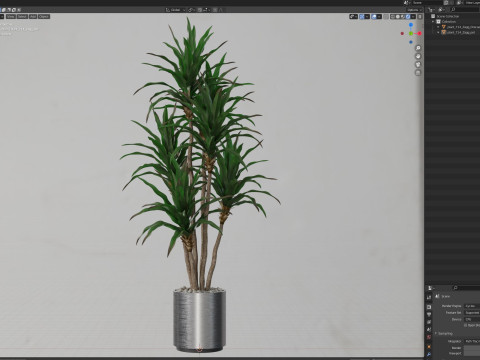This screenshot has width=480, height=360.
Task: Click the properties editor search field
Action: pos(467,288)
